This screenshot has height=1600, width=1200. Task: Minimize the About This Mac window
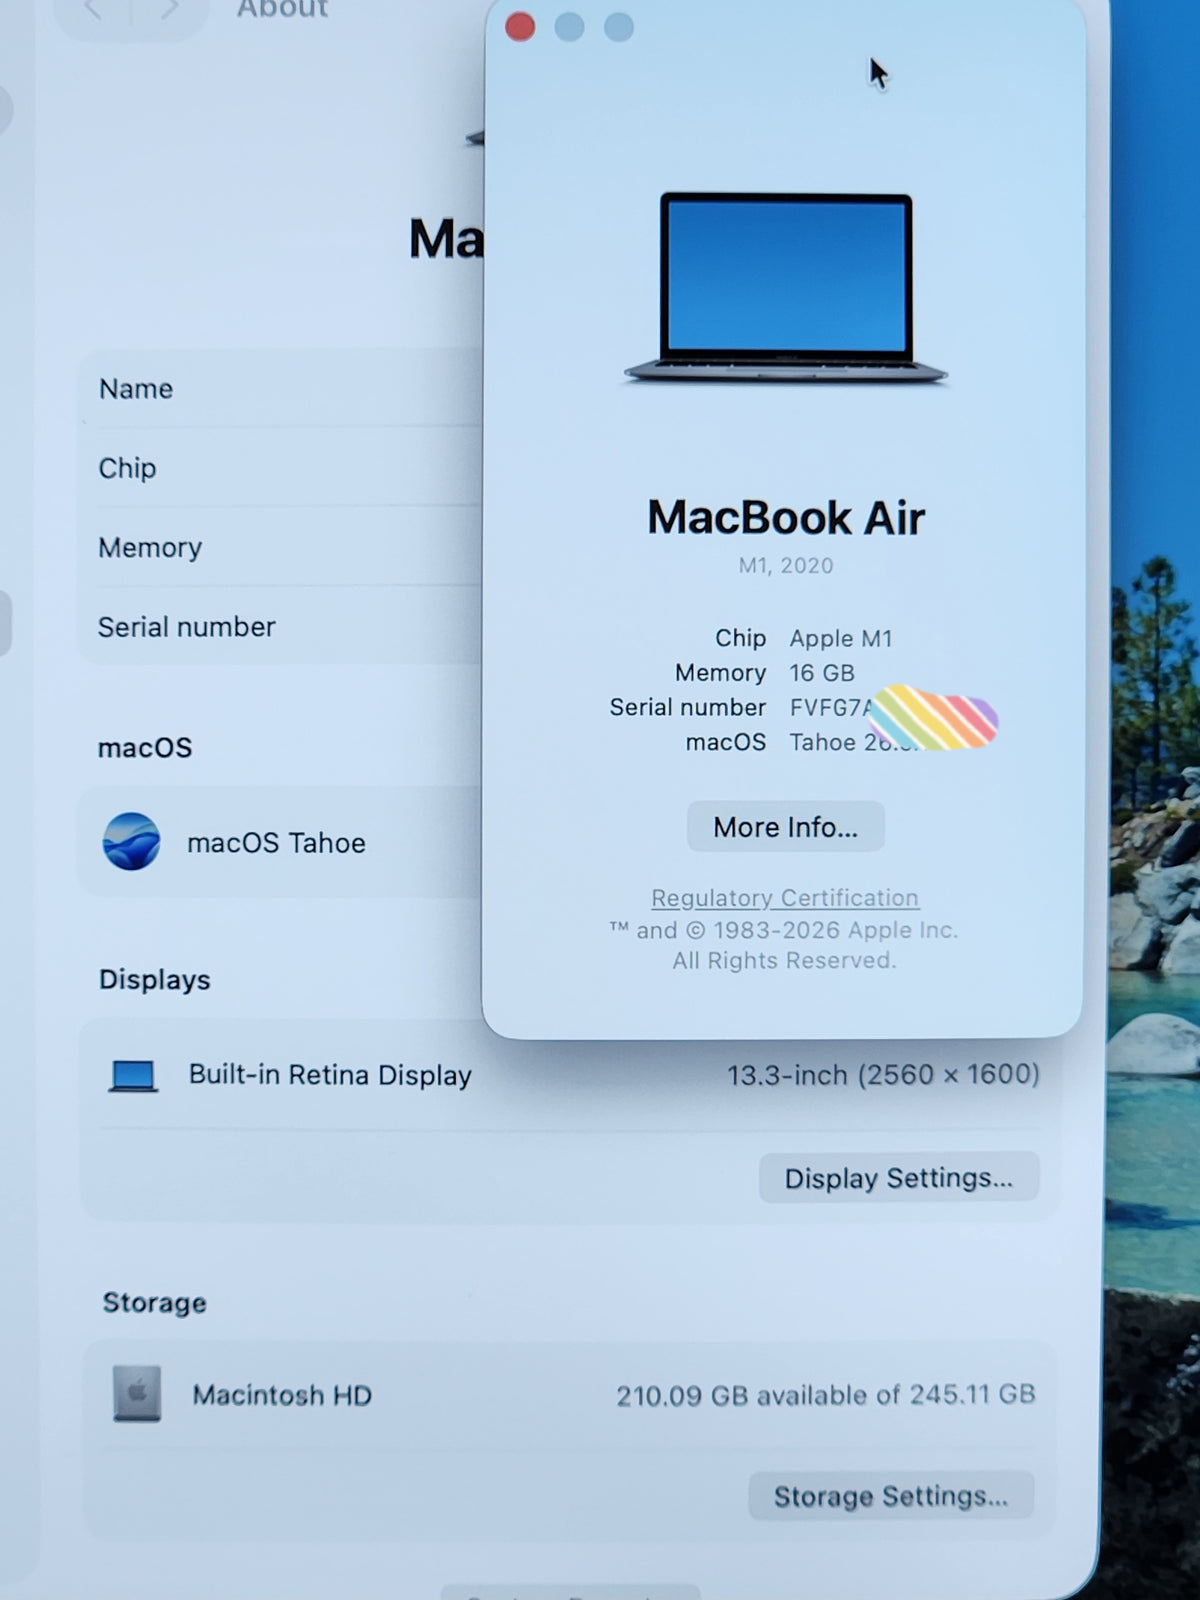[x=569, y=27]
